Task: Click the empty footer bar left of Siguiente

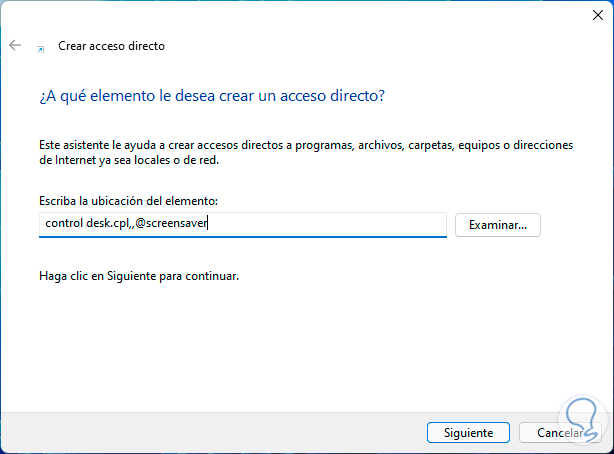Action: point(200,432)
